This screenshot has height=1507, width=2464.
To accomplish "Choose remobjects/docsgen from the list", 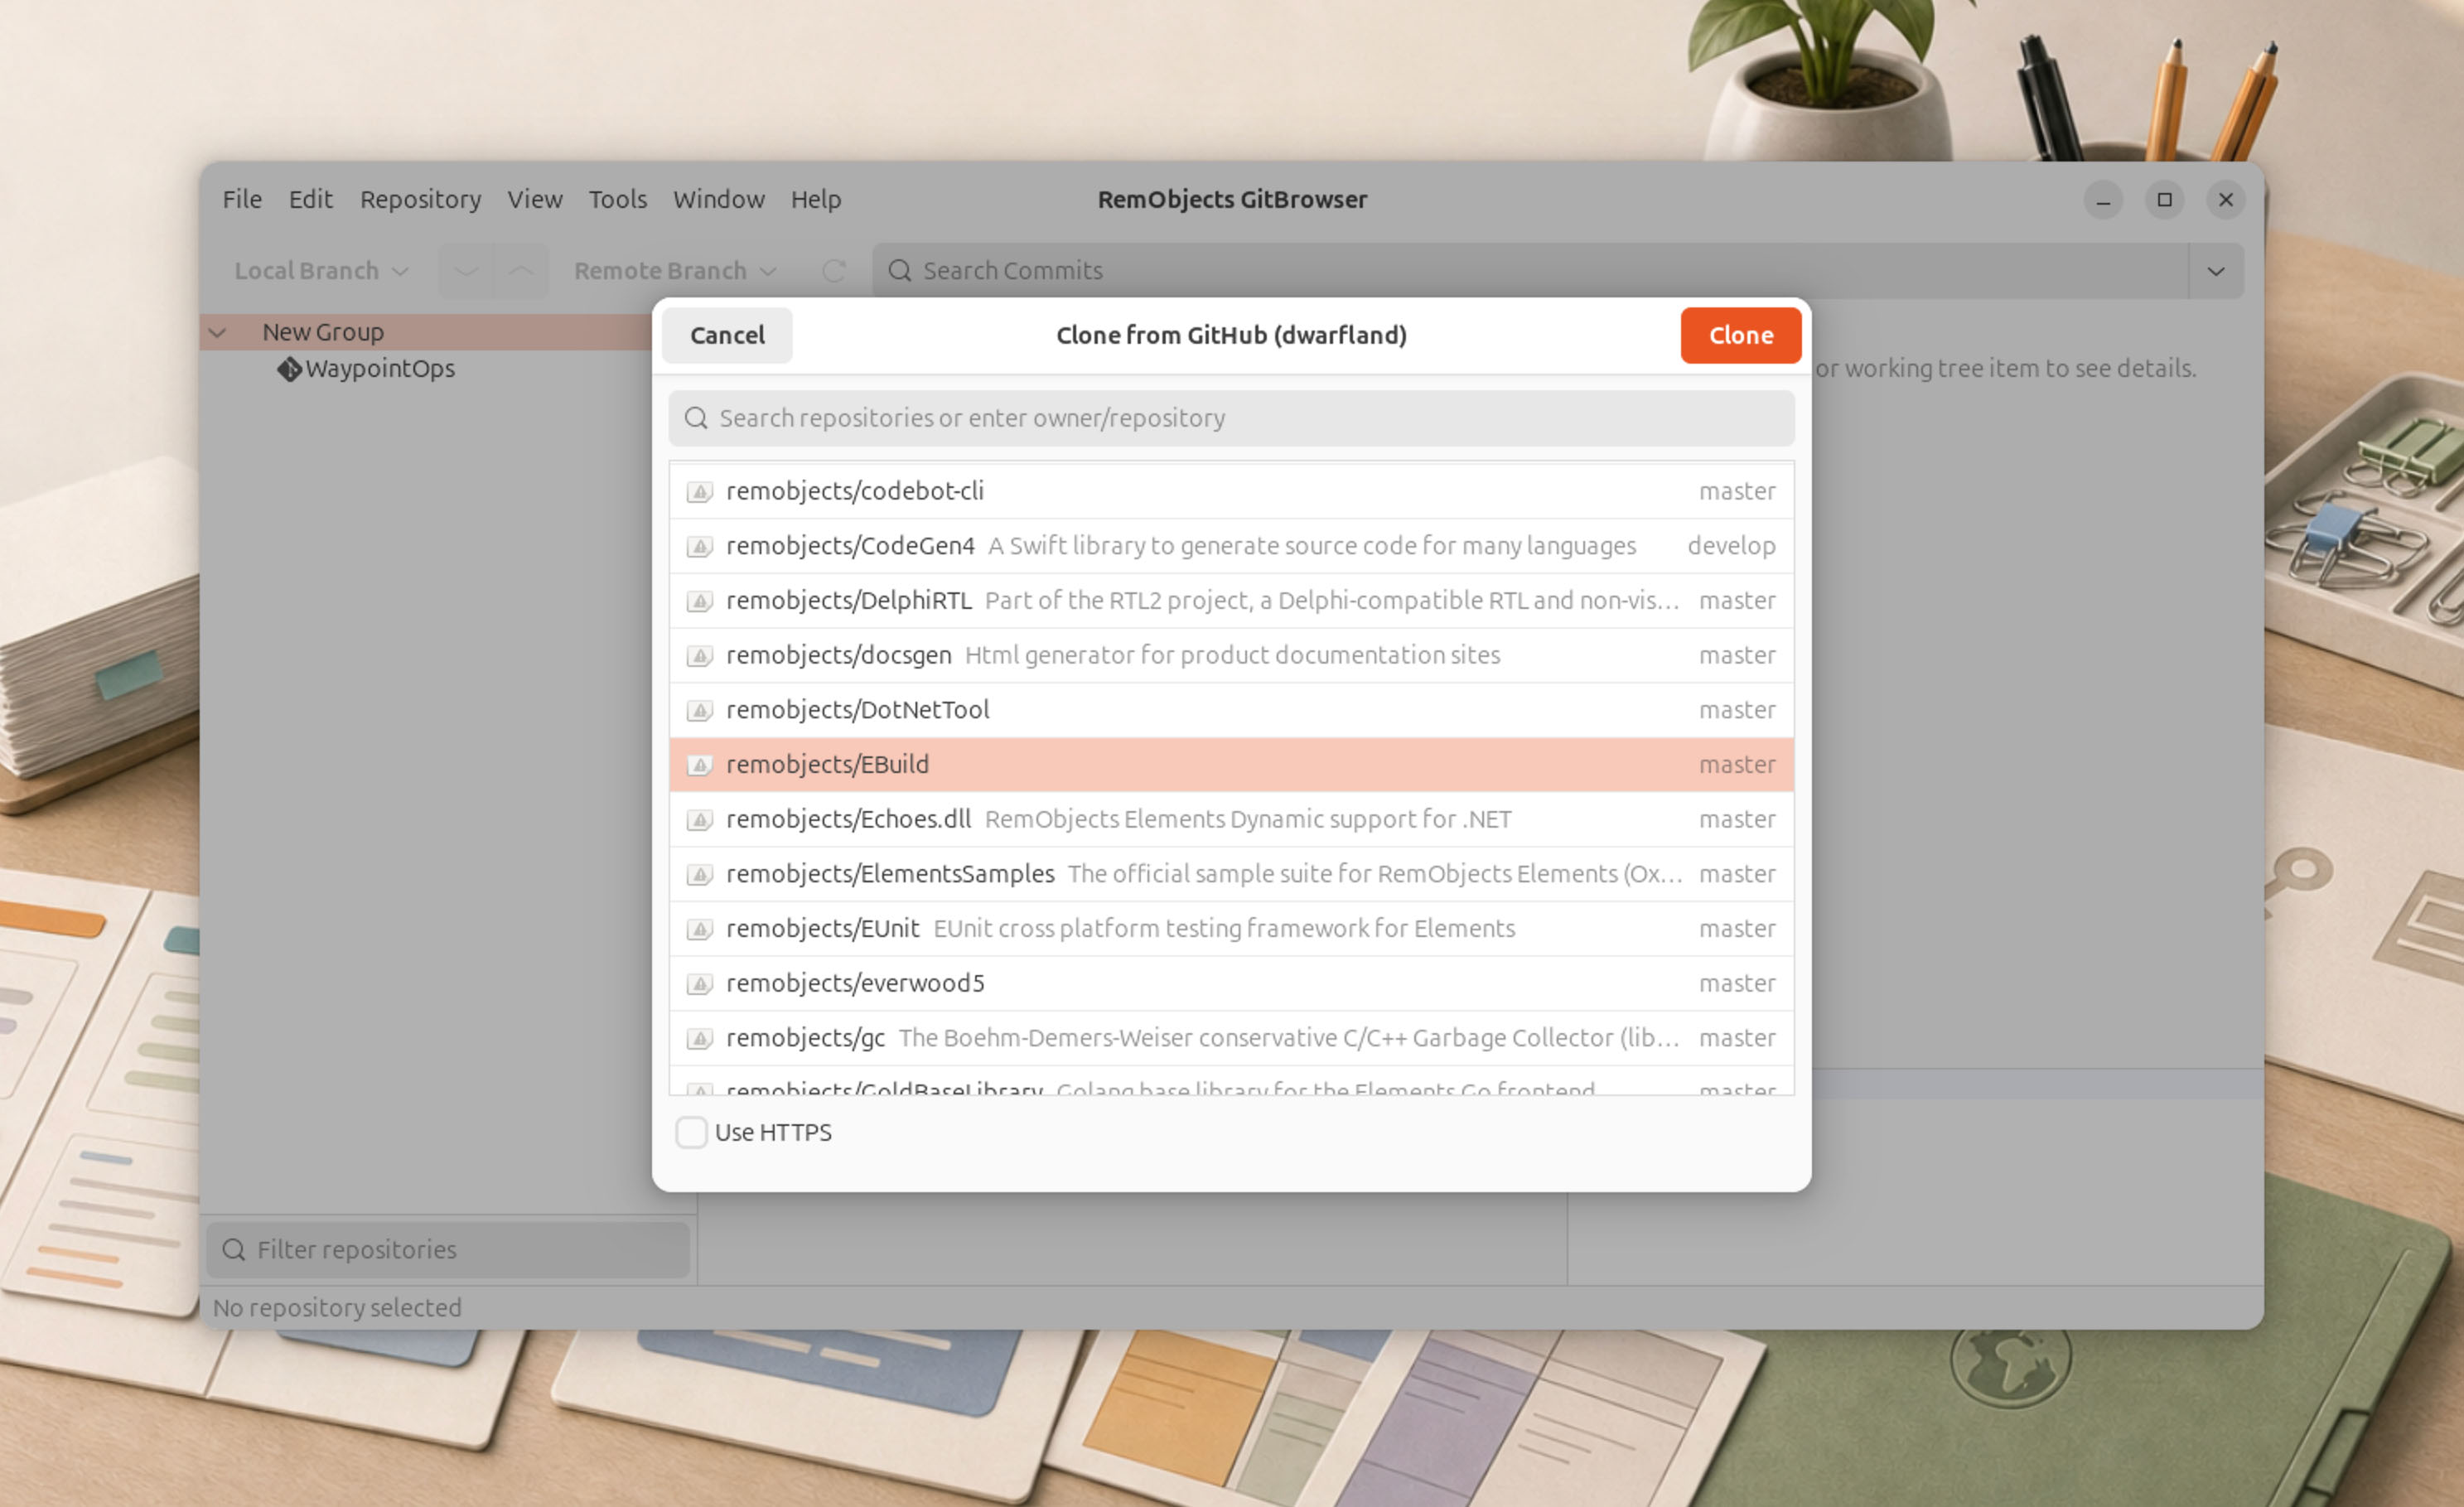I will [x=1232, y=656].
